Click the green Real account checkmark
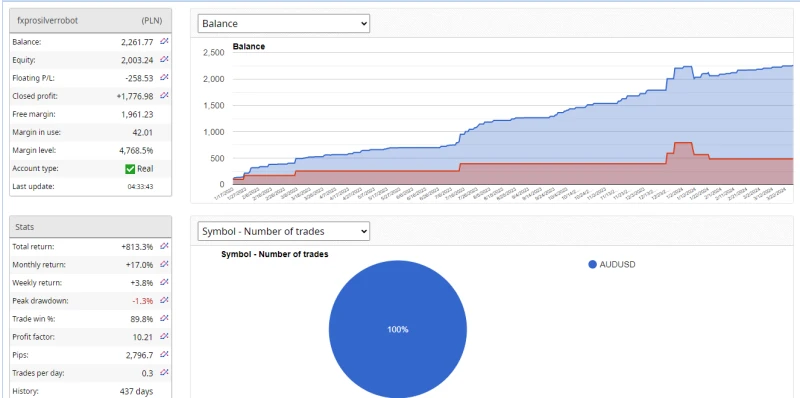Viewport: 800px width, 398px height. coord(130,168)
